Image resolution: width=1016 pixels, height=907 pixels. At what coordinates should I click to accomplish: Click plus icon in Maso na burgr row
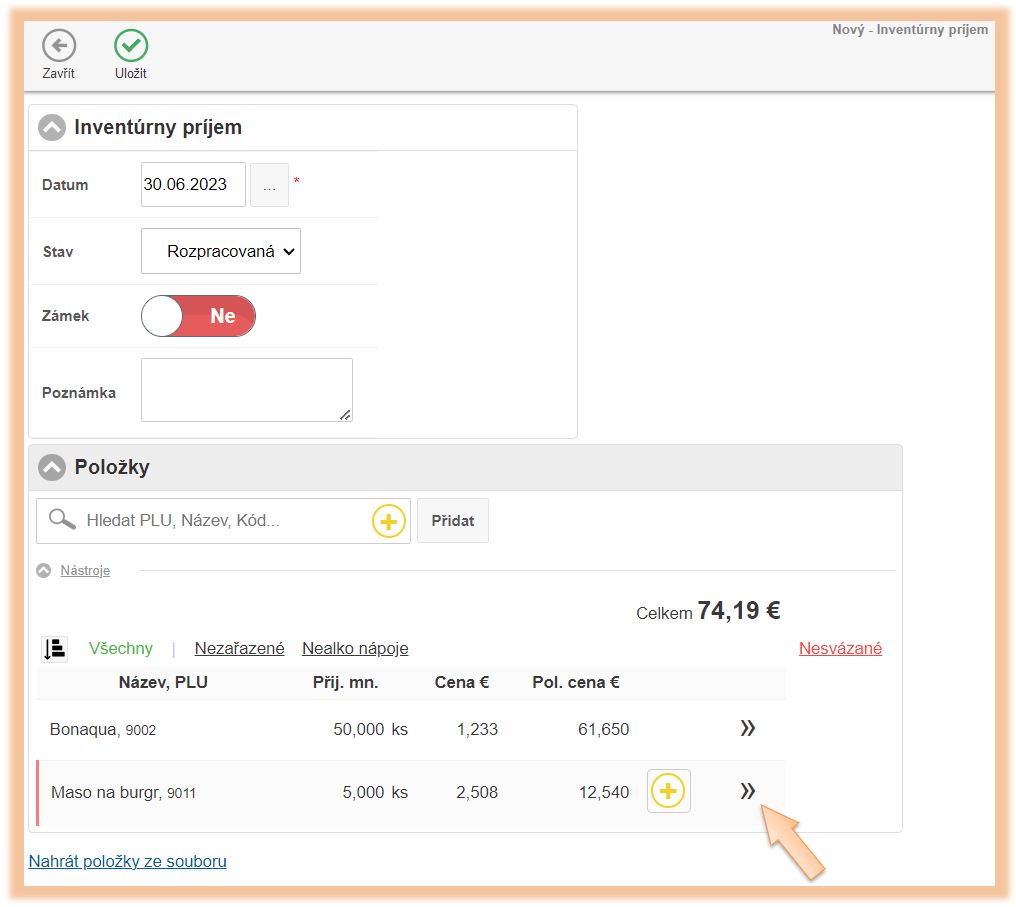point(668,792)
